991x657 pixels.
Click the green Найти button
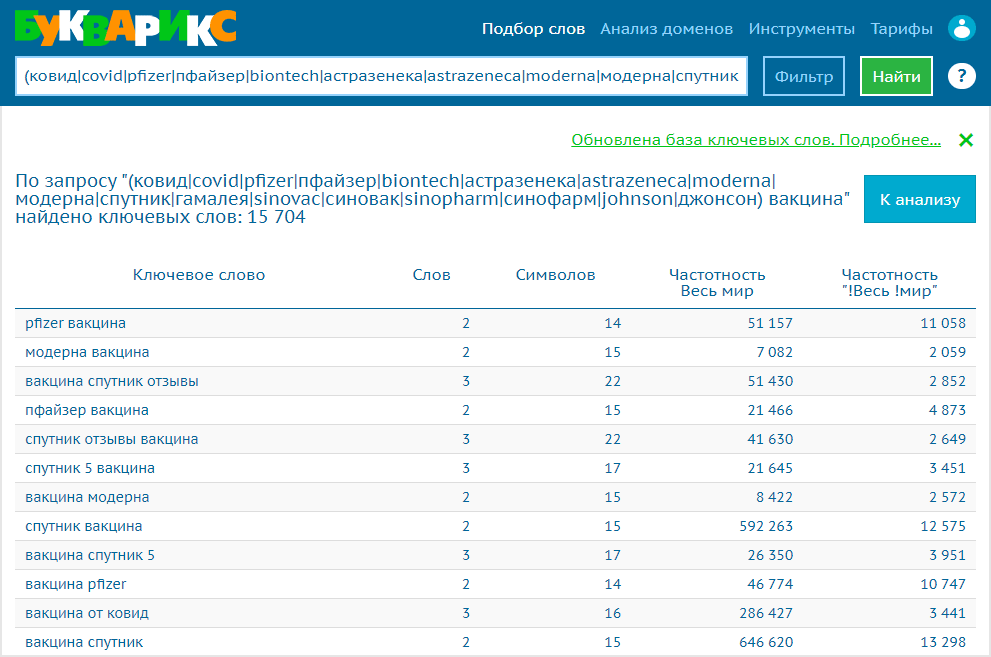click(896, 76)
